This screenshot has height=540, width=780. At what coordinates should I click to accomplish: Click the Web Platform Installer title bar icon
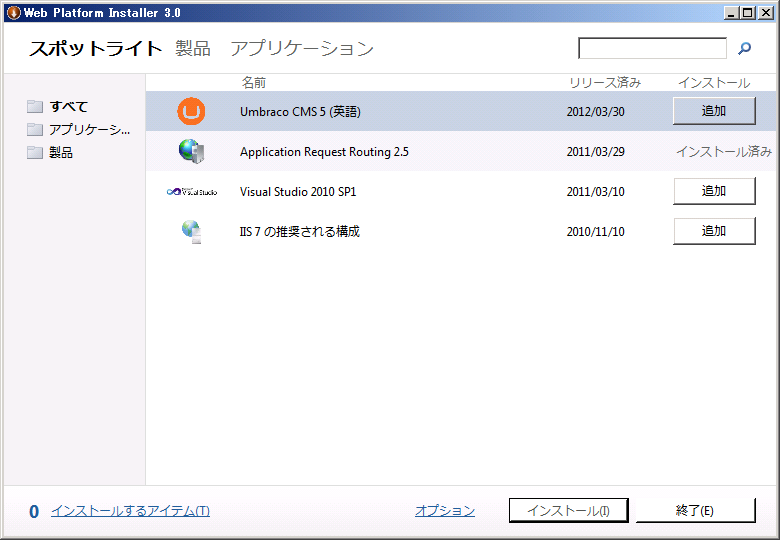[14, 12]
